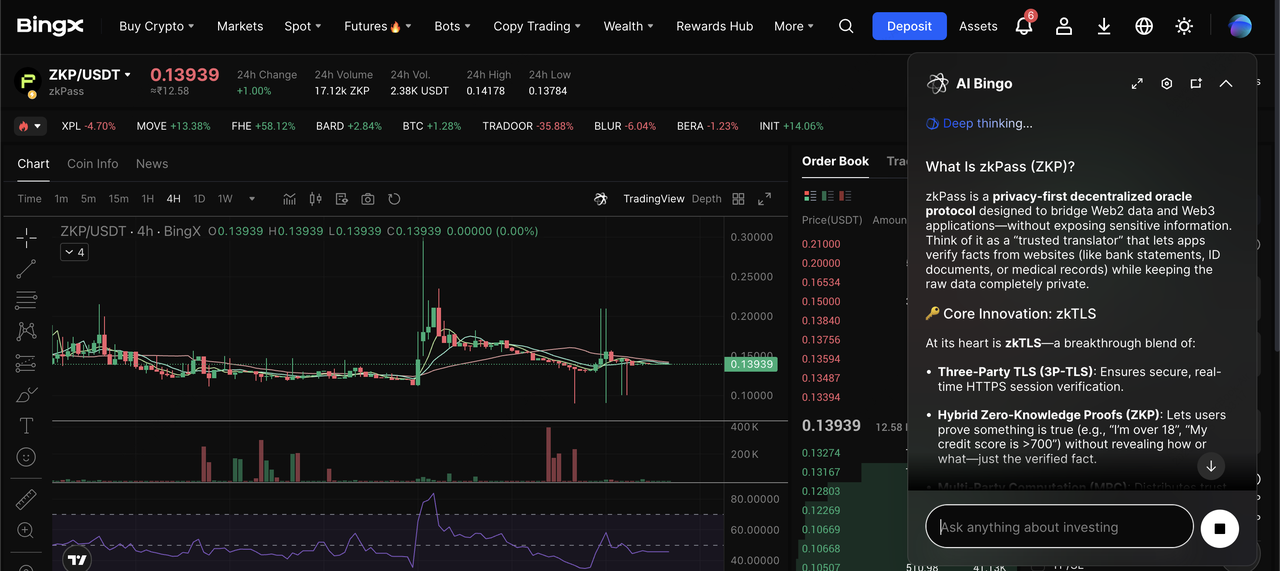The image size is (1280, 571).
Task: Select the trend line drawing tool
Action: (x=27, y=269)
